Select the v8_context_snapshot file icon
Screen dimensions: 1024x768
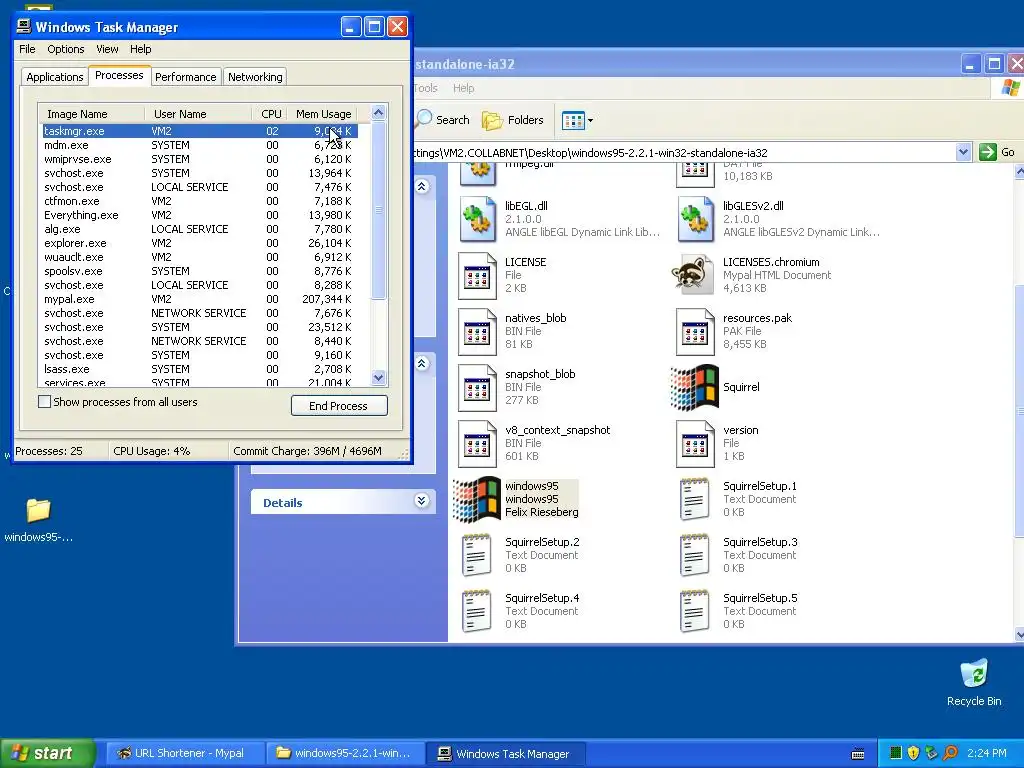[x=477, y=444]
